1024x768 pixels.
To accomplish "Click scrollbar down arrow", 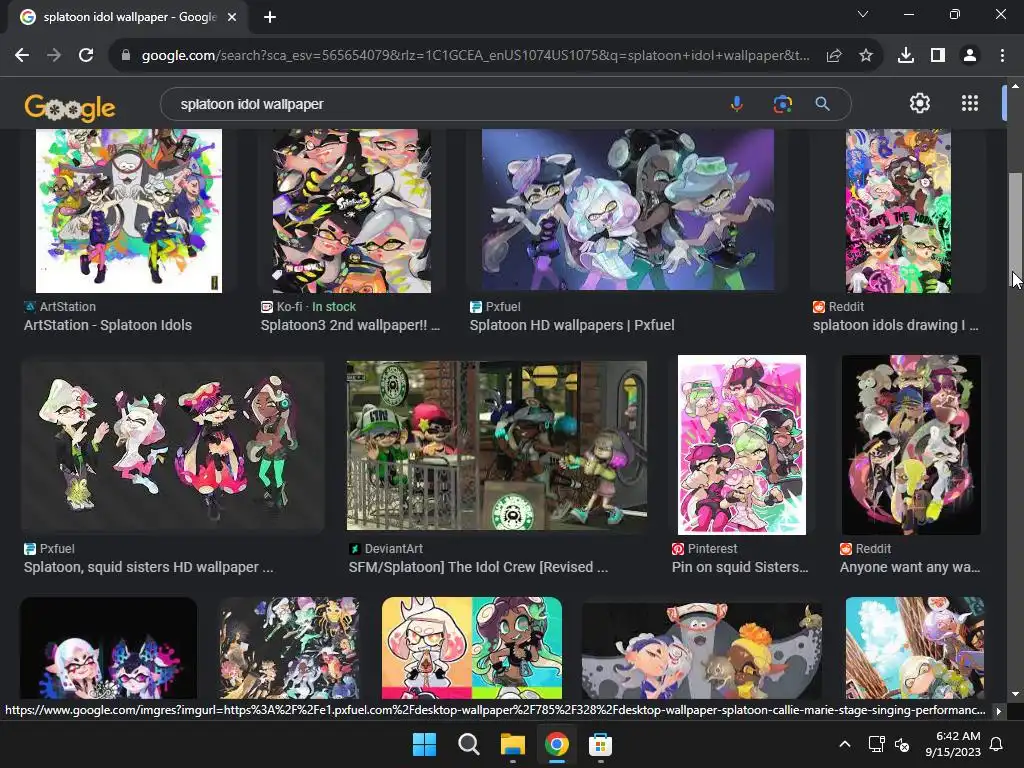I will click(1015, 694).
